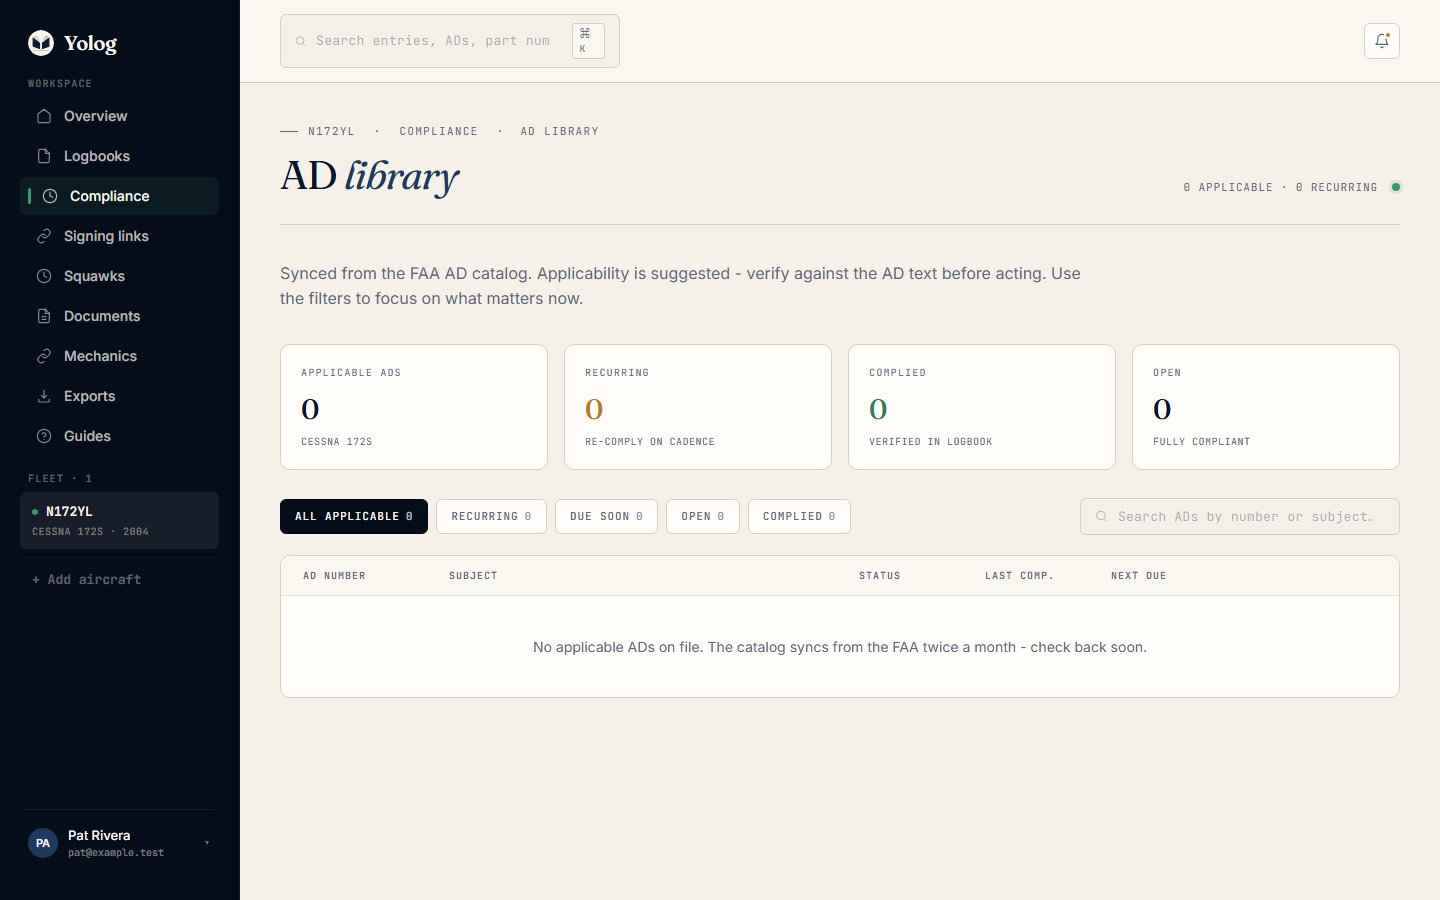Open the Open fully compliant card
This screenshot has width=1440, height=900.
[1266, 407]
